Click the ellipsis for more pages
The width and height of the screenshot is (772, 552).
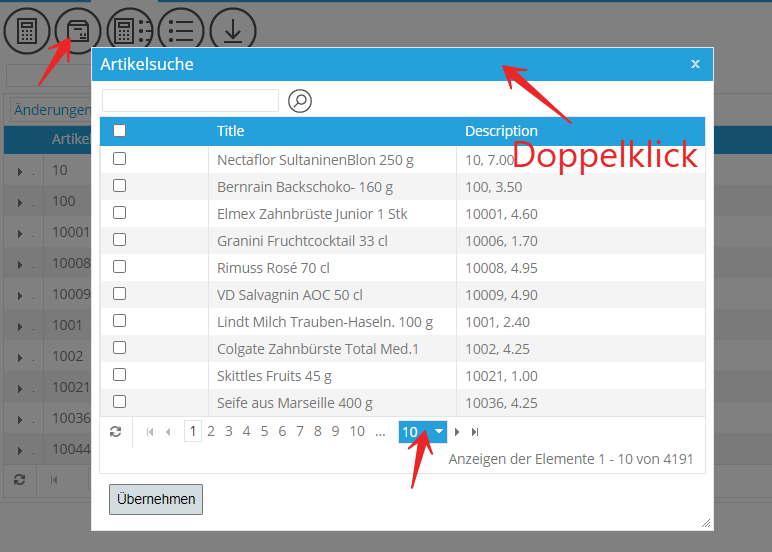[x=380, y=432]
